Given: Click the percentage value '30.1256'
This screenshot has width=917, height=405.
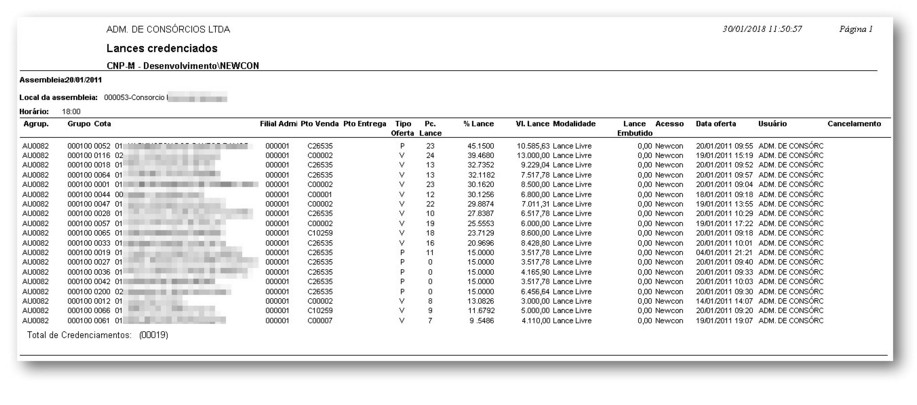Looking at the screenshot, I should (481, 194).
